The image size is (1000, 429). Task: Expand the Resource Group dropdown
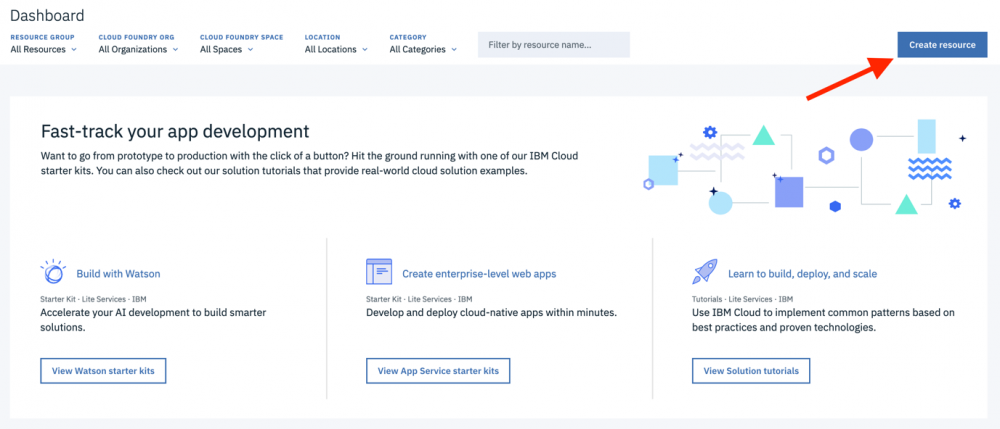pos(43,49)
